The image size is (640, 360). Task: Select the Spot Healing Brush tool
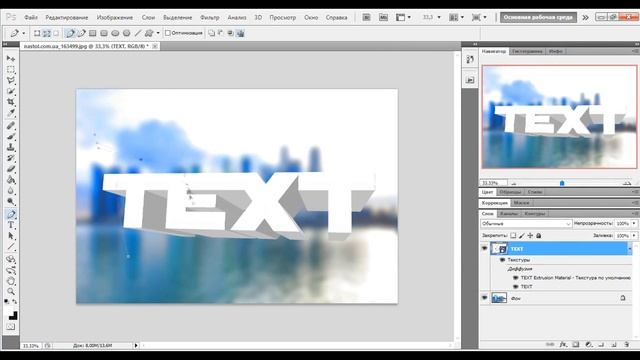pyautogui.click(x=11, y=126)
